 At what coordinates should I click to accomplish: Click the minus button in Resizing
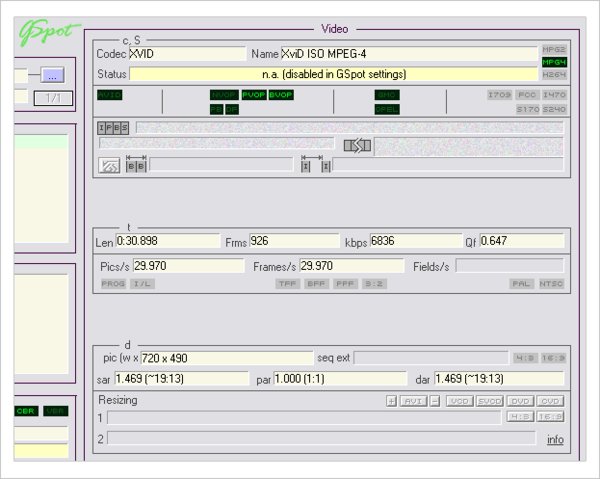(435, 401)
